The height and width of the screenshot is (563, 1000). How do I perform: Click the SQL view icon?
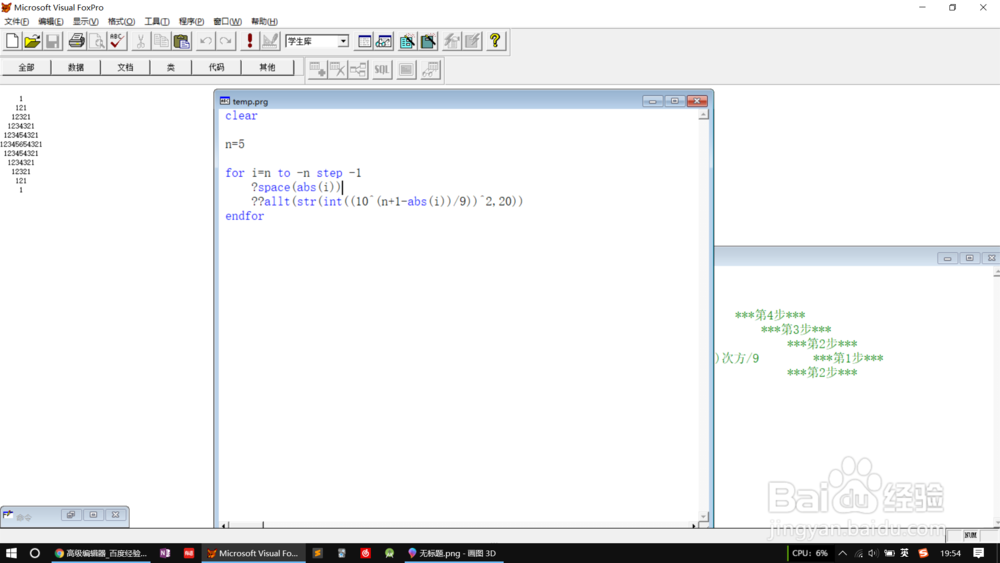(x=381, y=69)
